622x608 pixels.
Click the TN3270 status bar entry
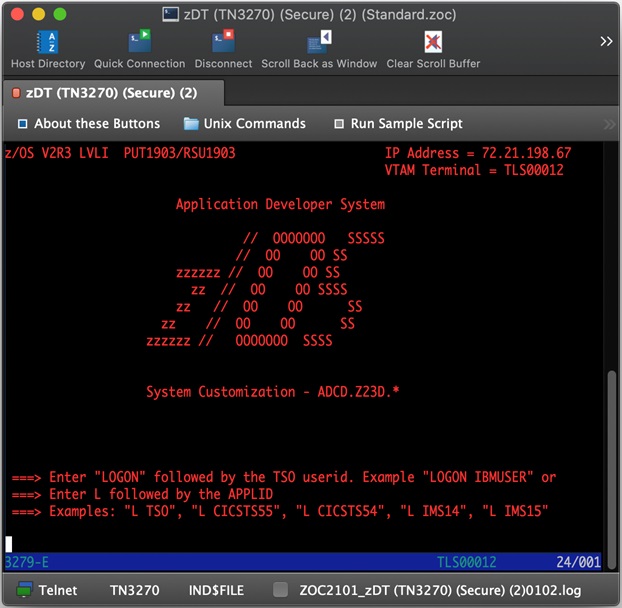point(134,590)
